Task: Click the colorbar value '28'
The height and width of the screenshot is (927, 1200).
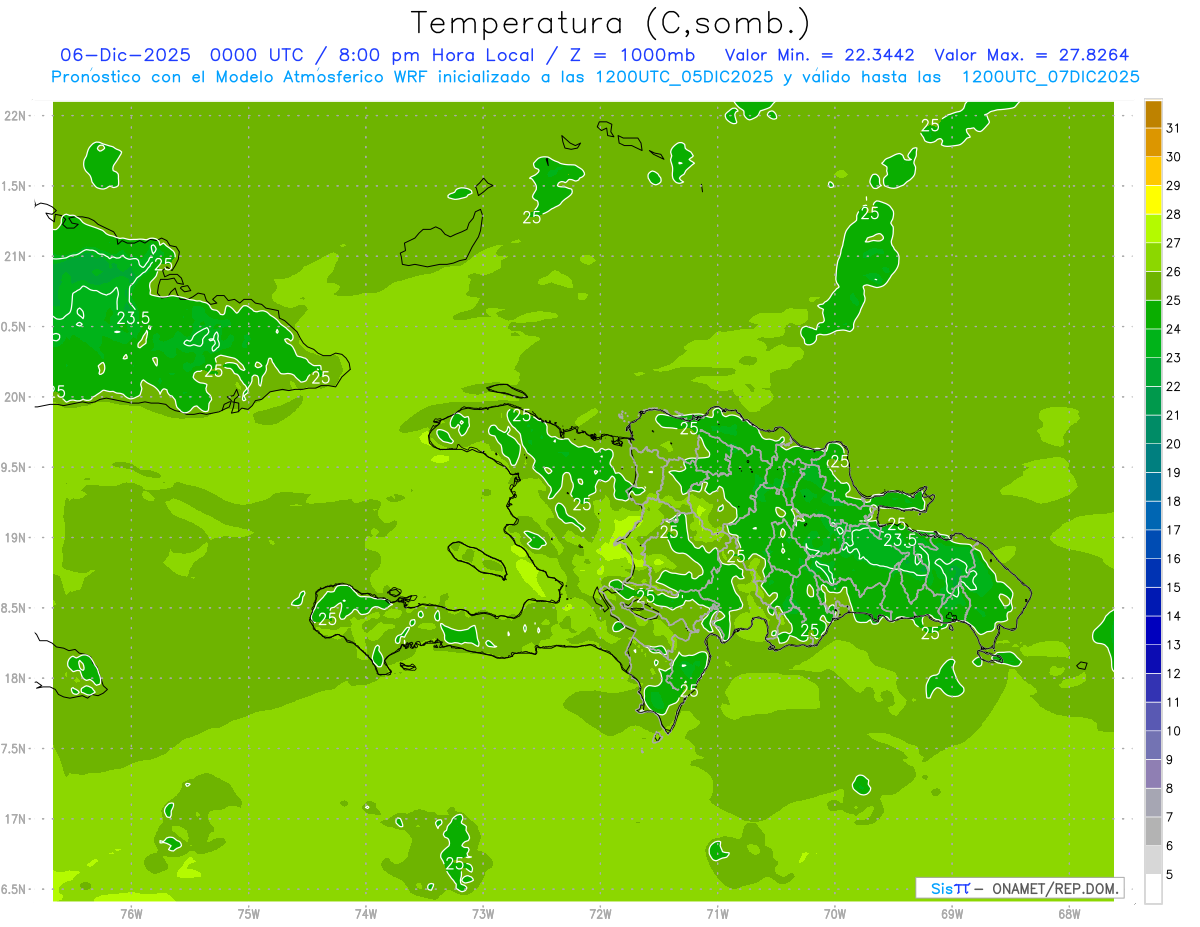Action: (1173, 214)
